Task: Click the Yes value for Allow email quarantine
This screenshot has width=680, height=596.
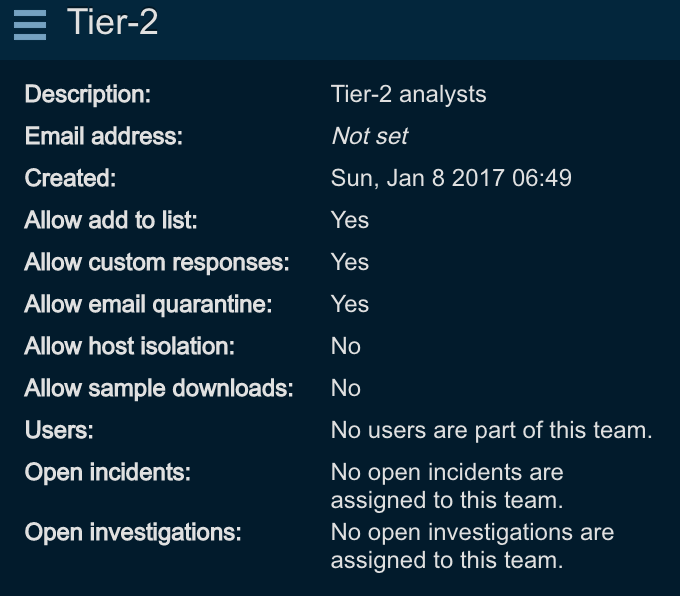Action: [x=349, y=305]
